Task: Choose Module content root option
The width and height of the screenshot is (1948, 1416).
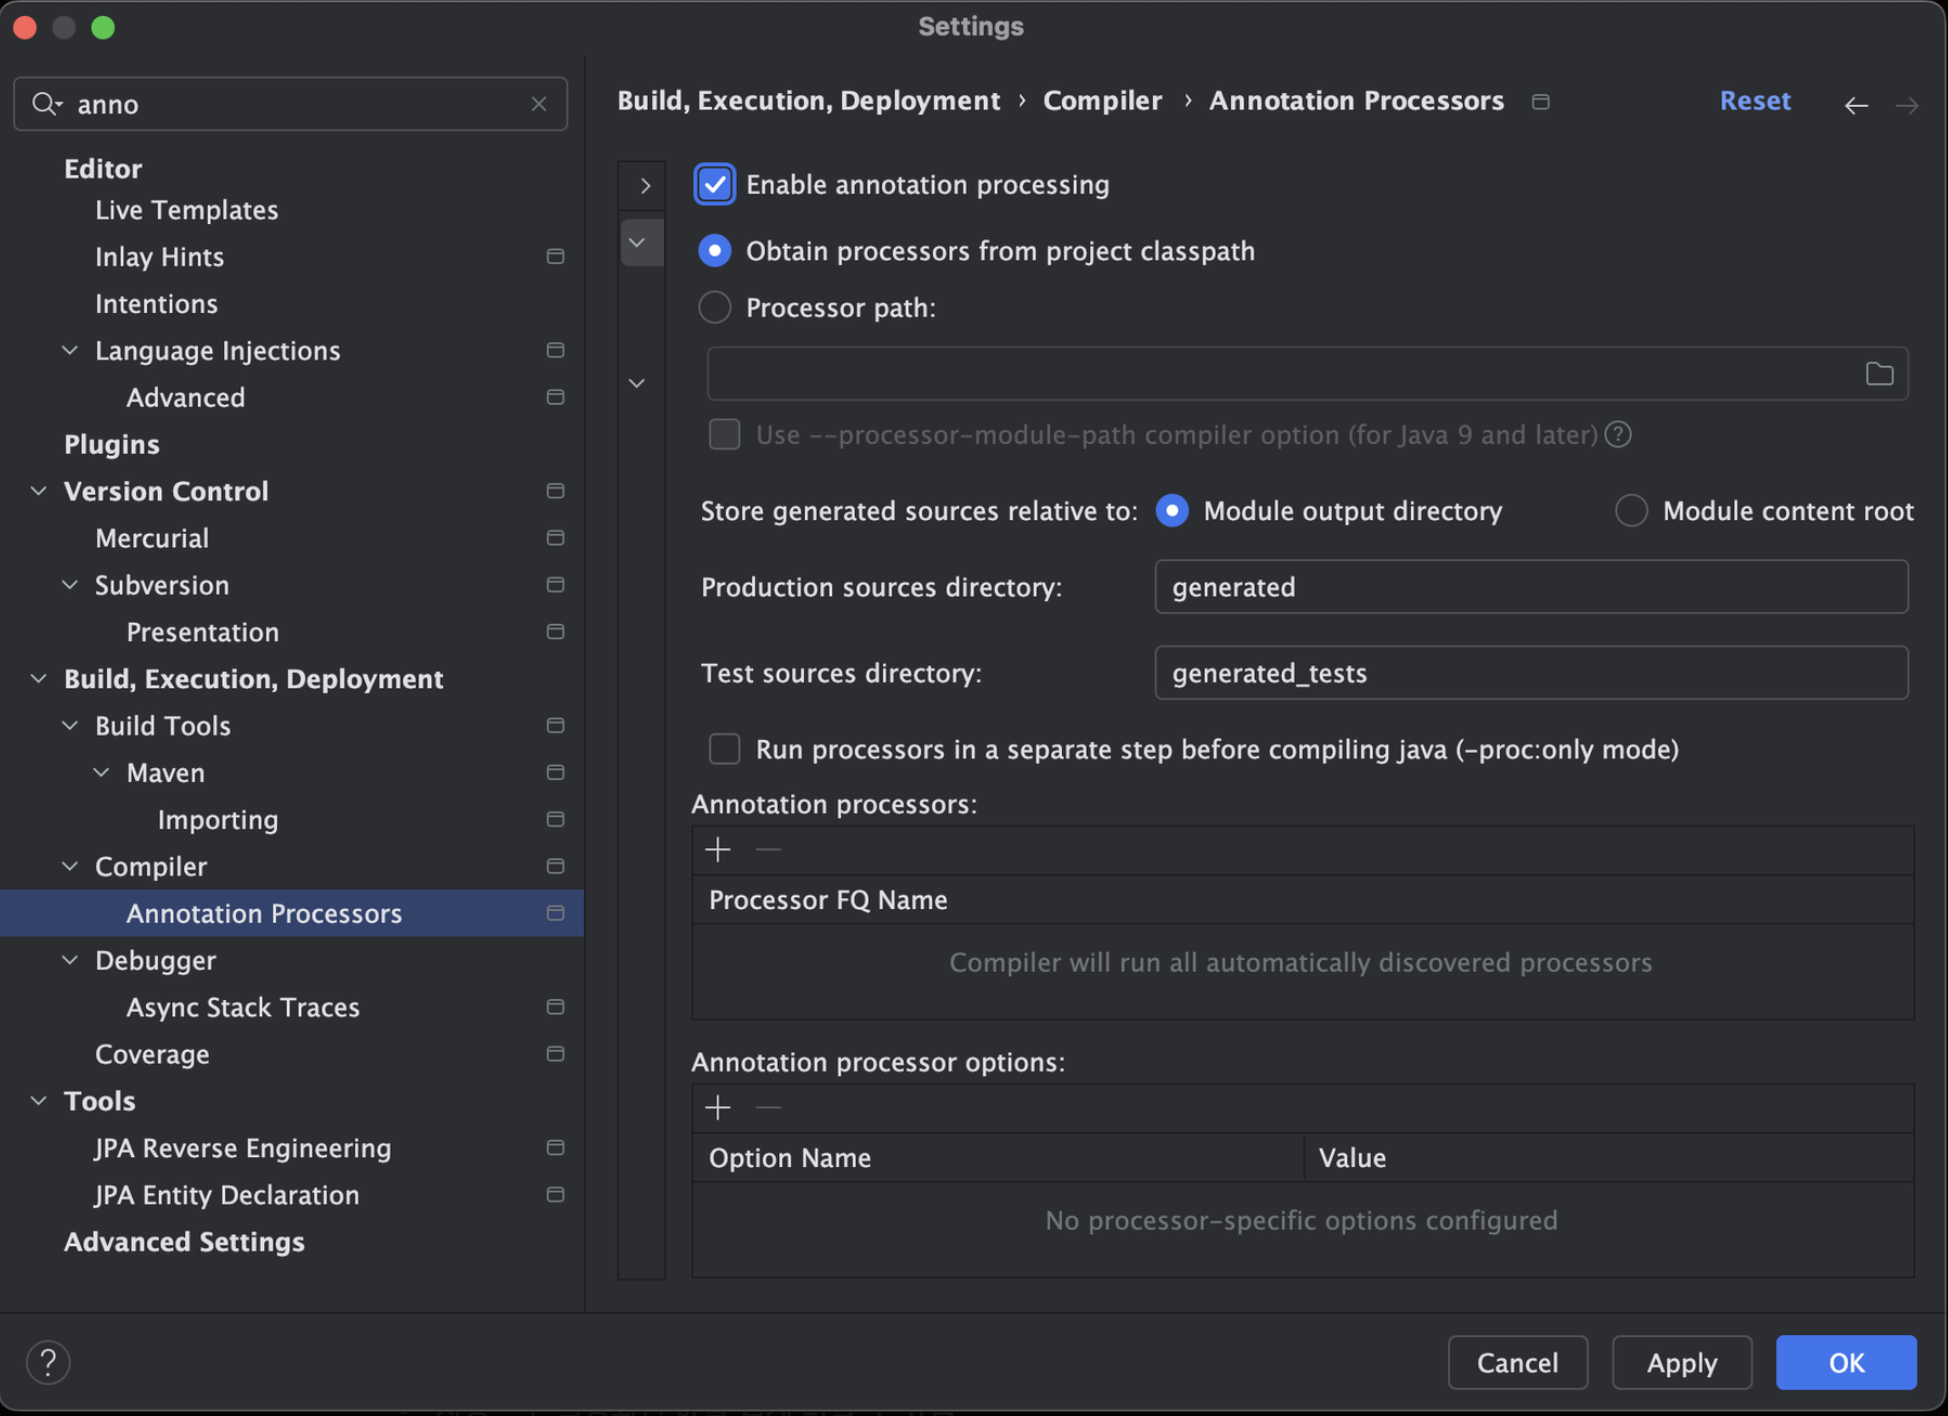Action: [1631, 511]
